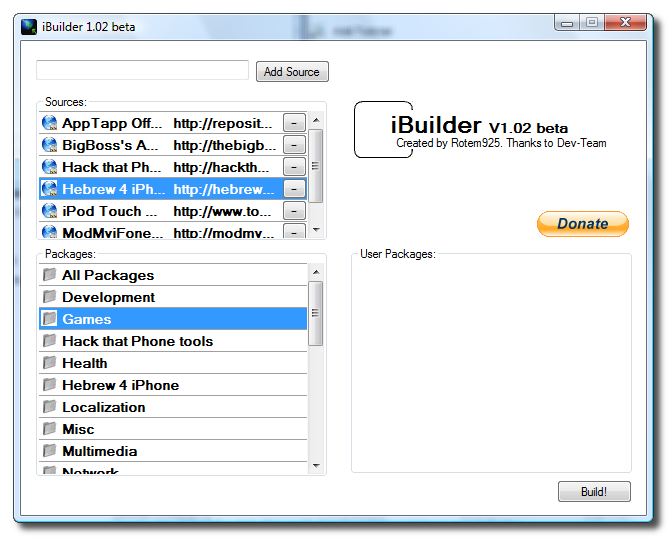Click the iBuilder app icon in title bar

click(x=29, y=27)
